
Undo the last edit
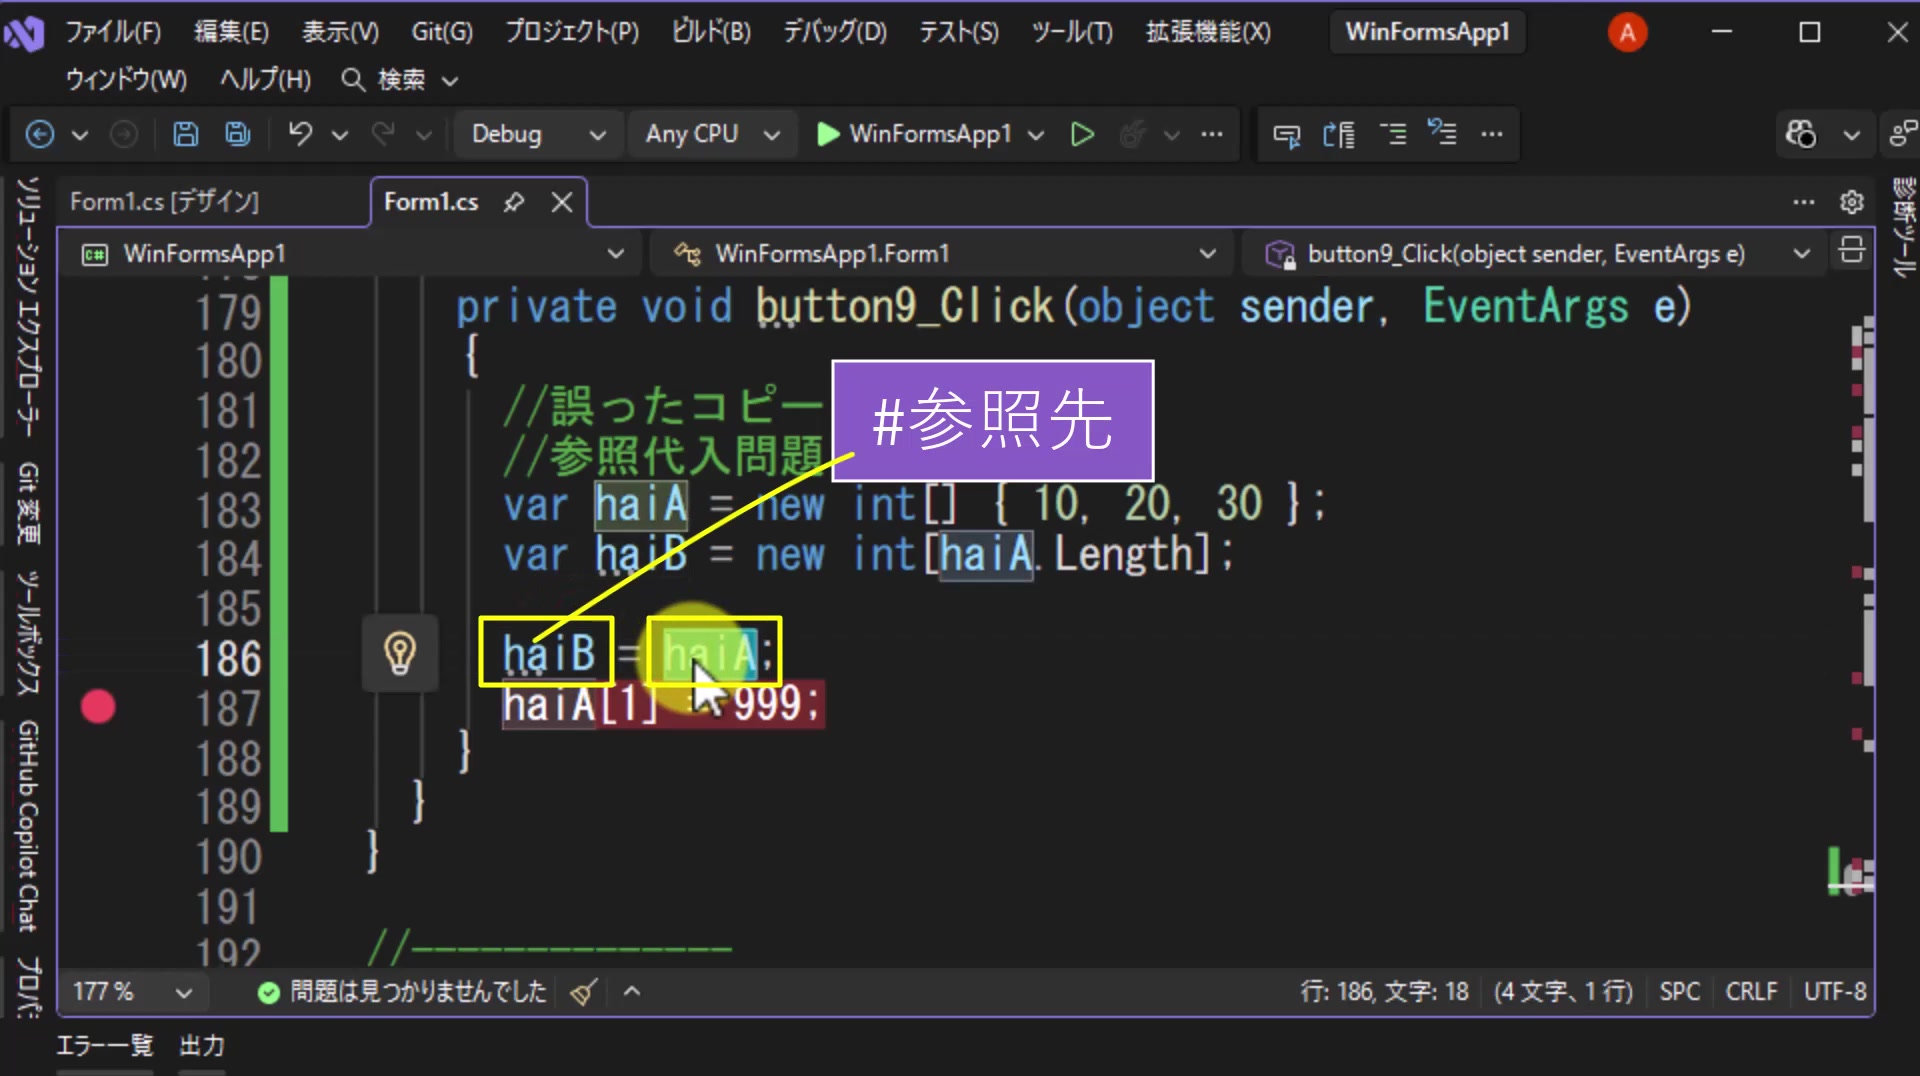[300, 134]
